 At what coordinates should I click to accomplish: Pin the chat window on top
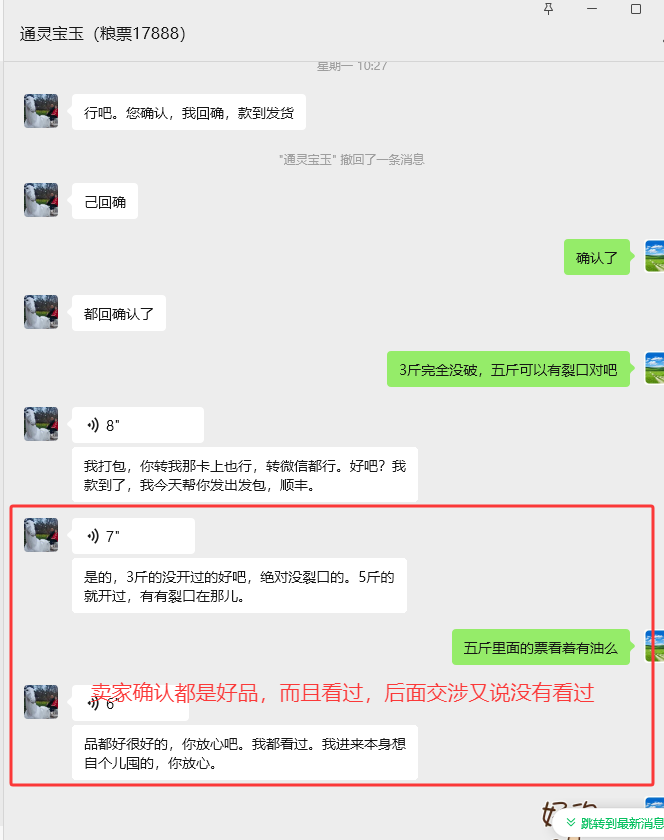(x=548, y=9)
